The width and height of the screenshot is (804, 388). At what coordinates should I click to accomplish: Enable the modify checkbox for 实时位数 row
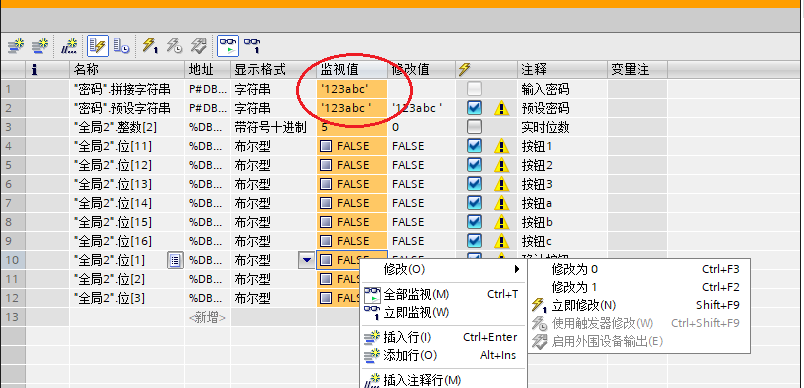(474, 127)
